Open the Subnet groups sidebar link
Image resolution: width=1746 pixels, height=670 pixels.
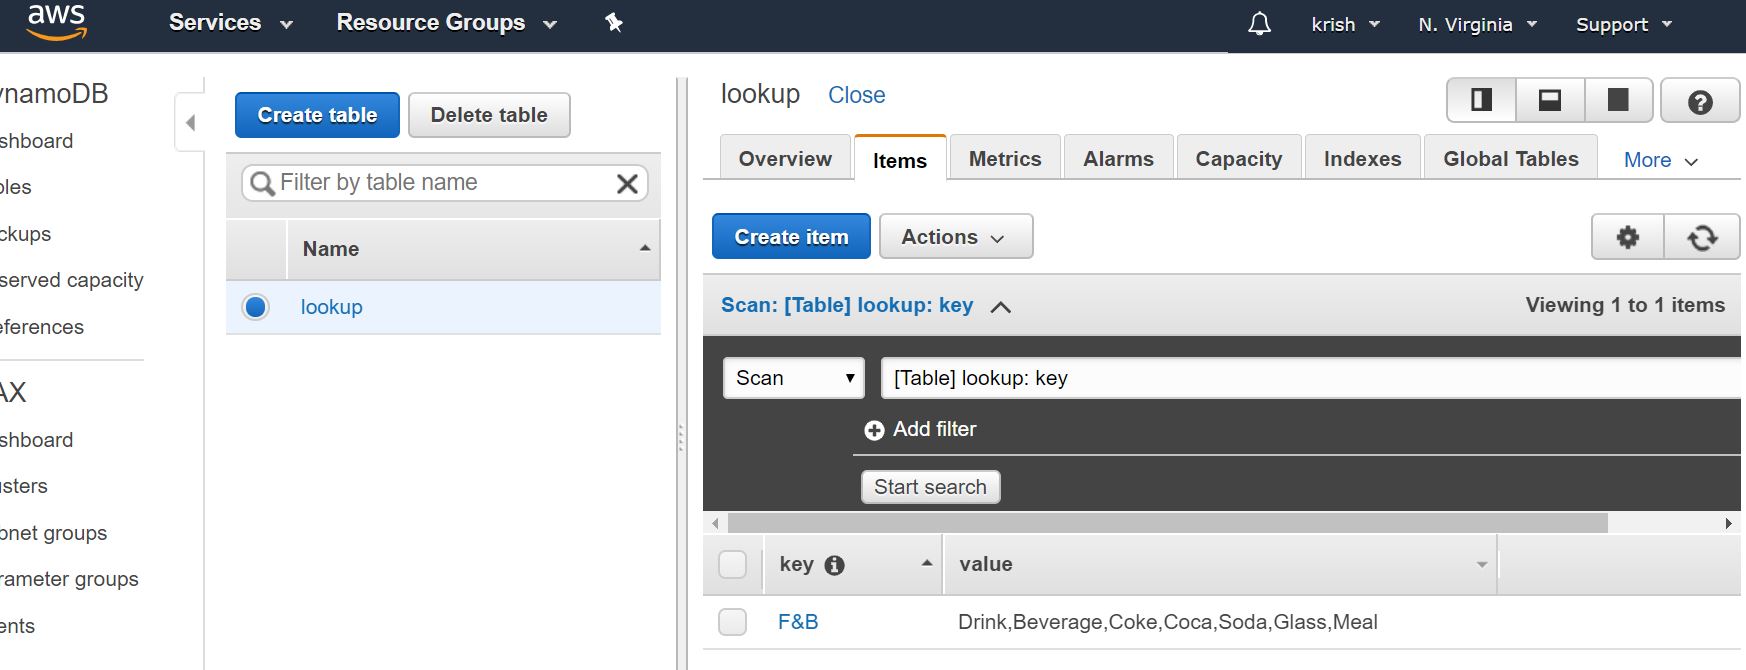click(x=53, y=533)
